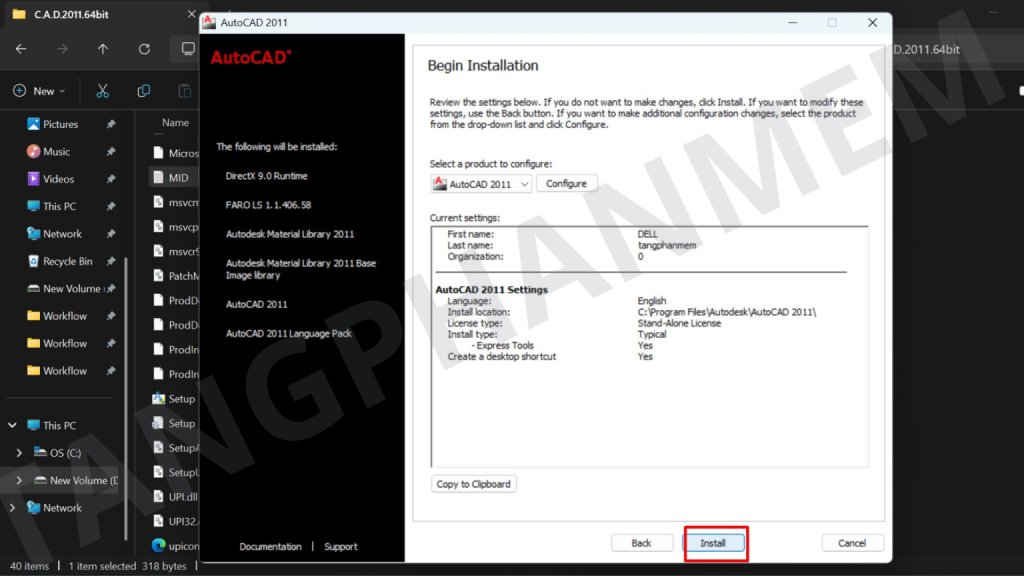Navigate back with the back arrow
Image resolution: width=1024 pixels, height=576 pixels.
[21, 49]
